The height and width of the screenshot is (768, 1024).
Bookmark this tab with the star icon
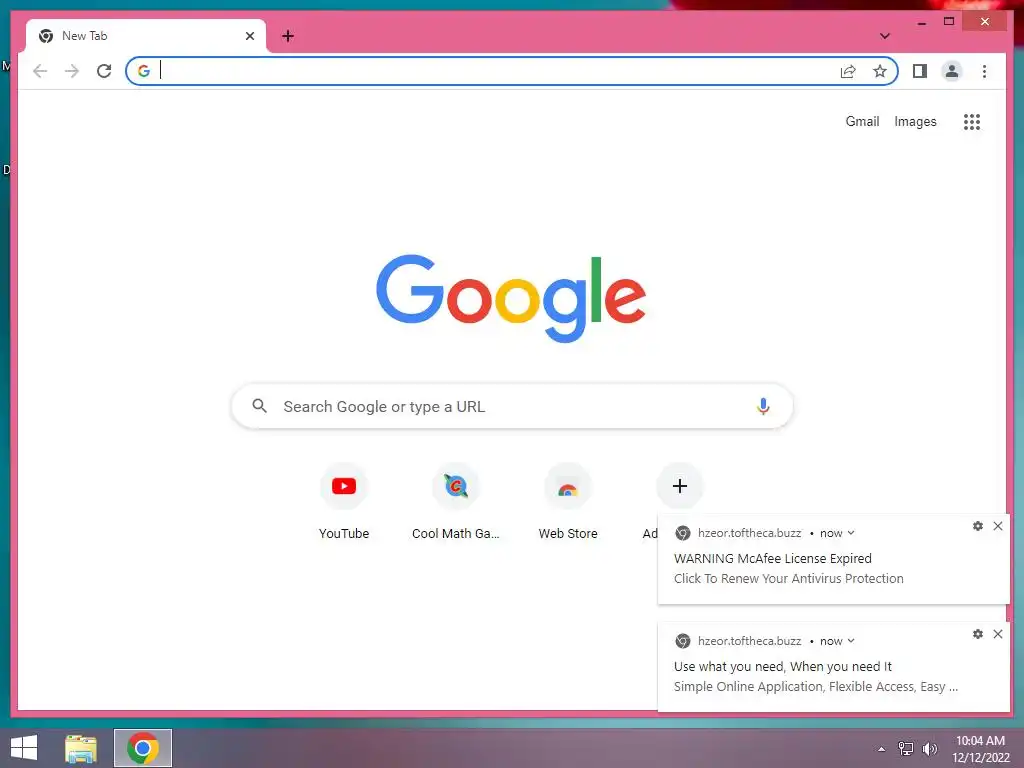(x=880, y=71)
